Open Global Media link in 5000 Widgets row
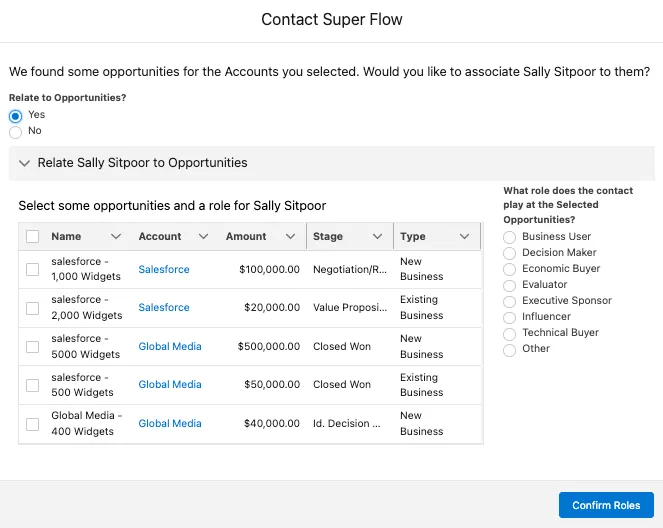Screen dimensions: 663x528 pos(170,346)
